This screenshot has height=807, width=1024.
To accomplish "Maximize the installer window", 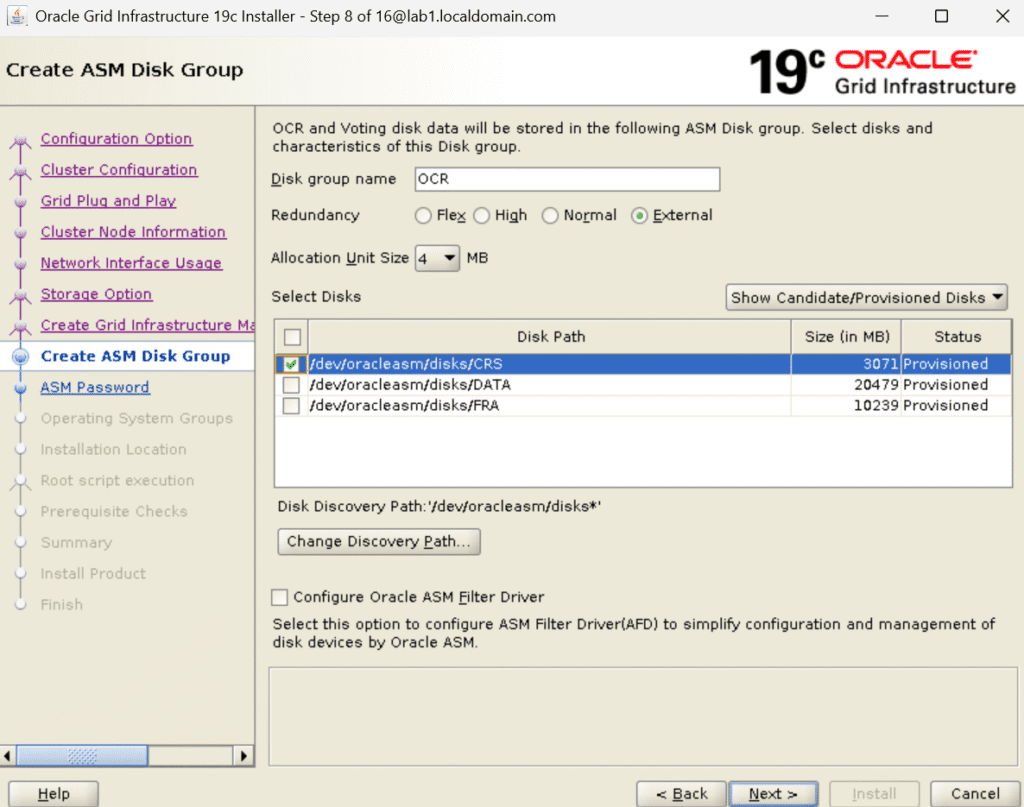I will click(941, 16).
